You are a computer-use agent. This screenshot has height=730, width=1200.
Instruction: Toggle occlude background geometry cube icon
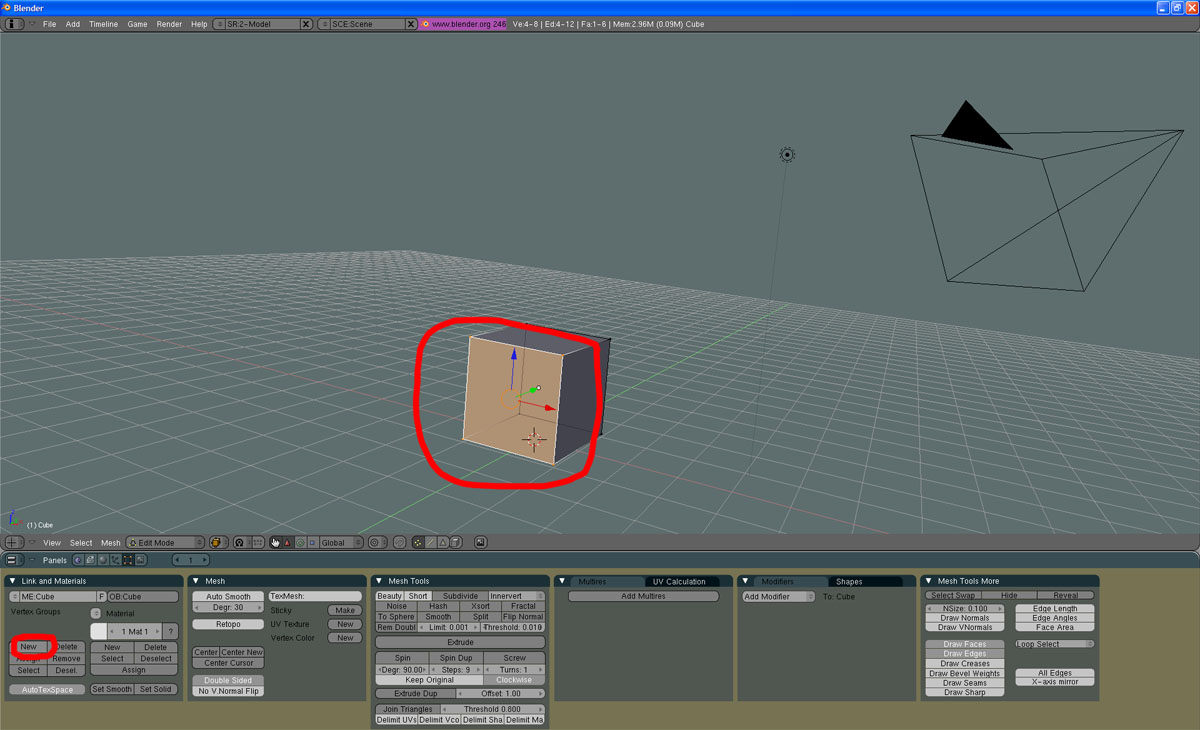pyautogui.click(x=456, y=542)
